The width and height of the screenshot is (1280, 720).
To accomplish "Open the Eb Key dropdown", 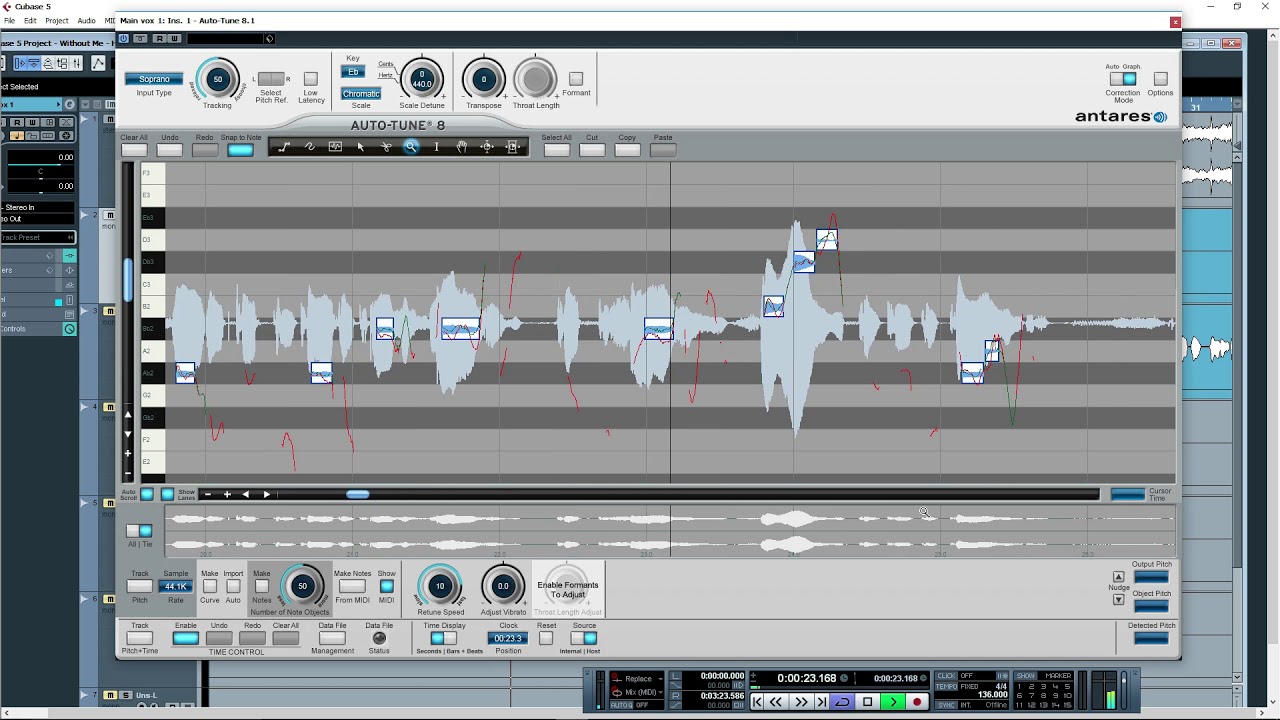I will pyautogui.click(x=353, y=72).
